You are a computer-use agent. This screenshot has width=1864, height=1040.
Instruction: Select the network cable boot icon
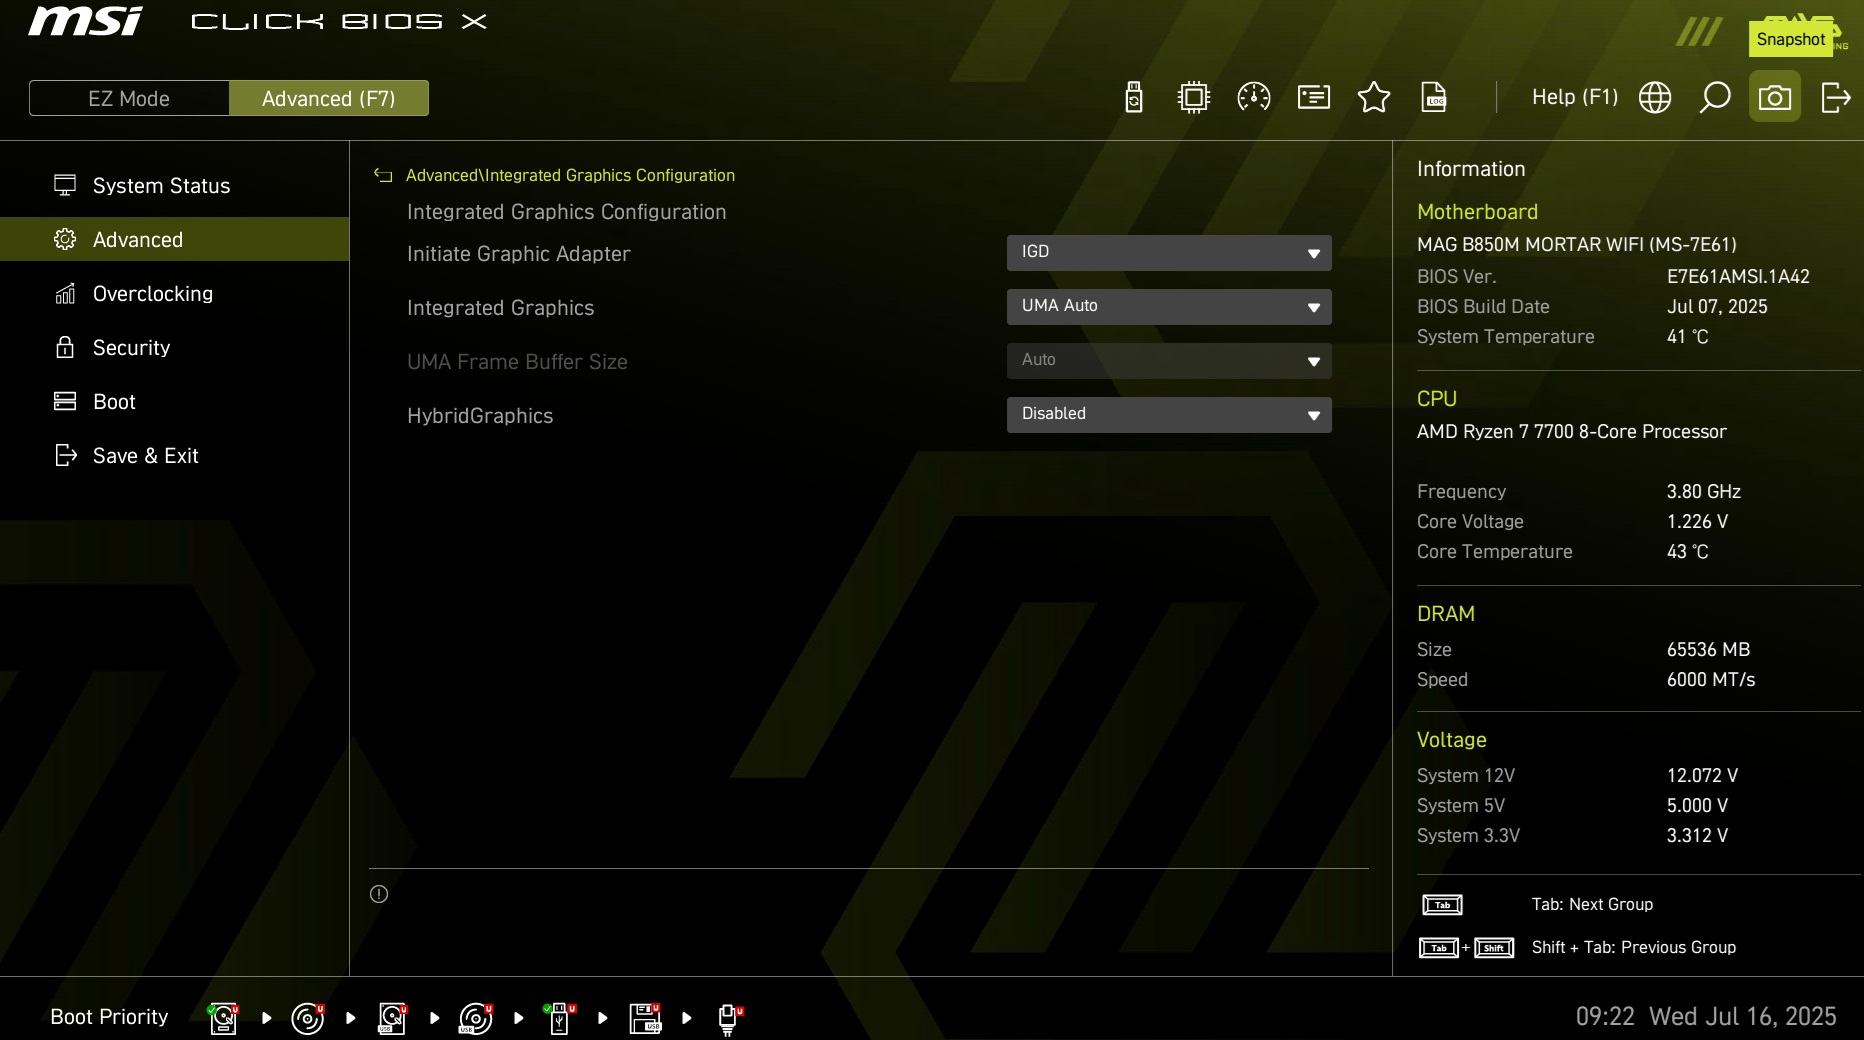[x=730, y=1019]
